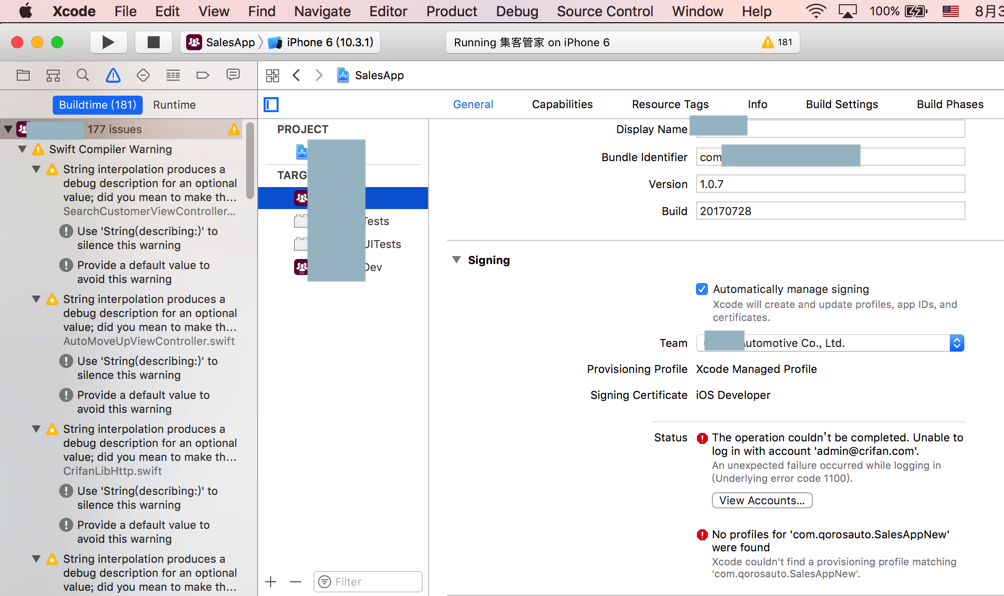Choose the iPhone 6 (10.3.1) destination

click(x=321, y=42)
